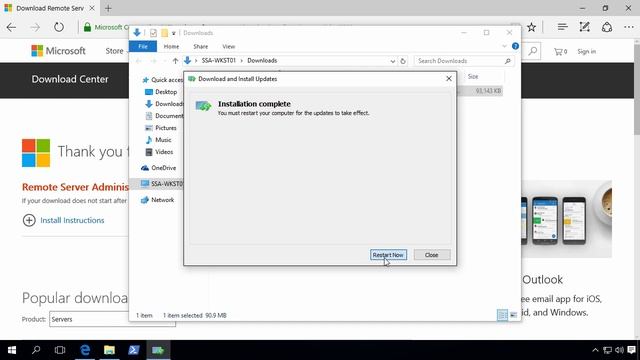Open the Windows Start menu
This screenshot has height=360, width=640.
[12, 350]
